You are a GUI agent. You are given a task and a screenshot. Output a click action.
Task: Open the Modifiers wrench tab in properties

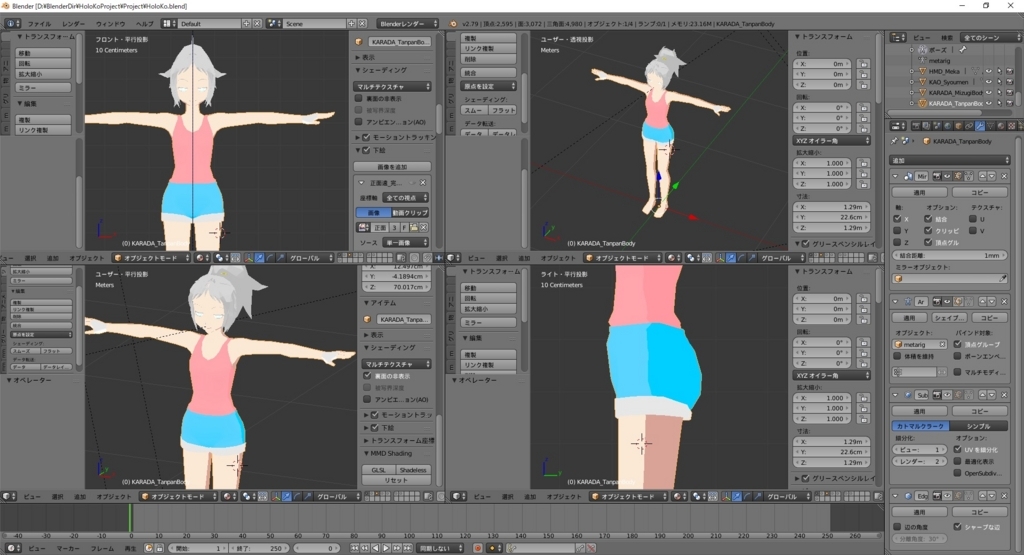[980, 125]
